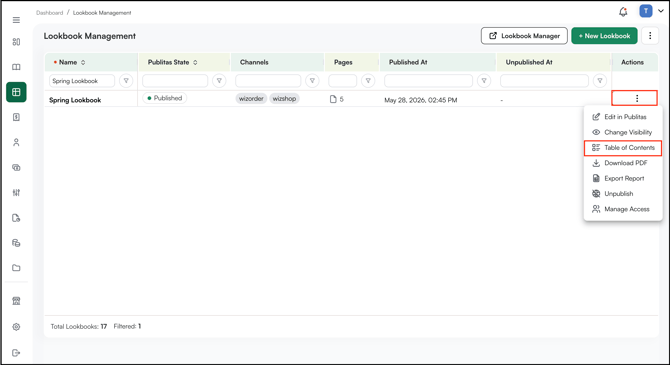Create a New Lookbook
Viewport: 670px width, 365px height.
pos(604,36)
